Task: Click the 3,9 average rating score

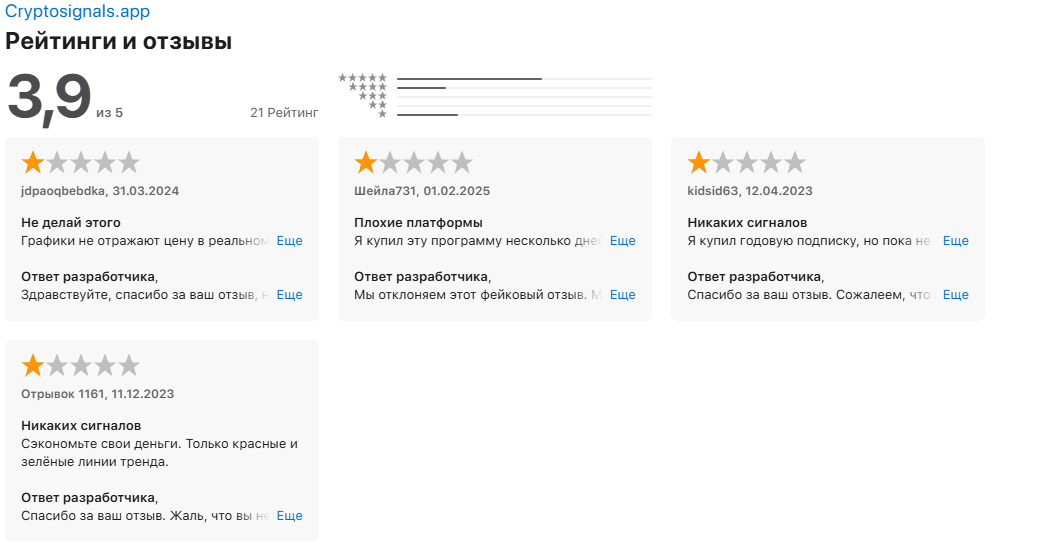Action: [x=49, y=98]
